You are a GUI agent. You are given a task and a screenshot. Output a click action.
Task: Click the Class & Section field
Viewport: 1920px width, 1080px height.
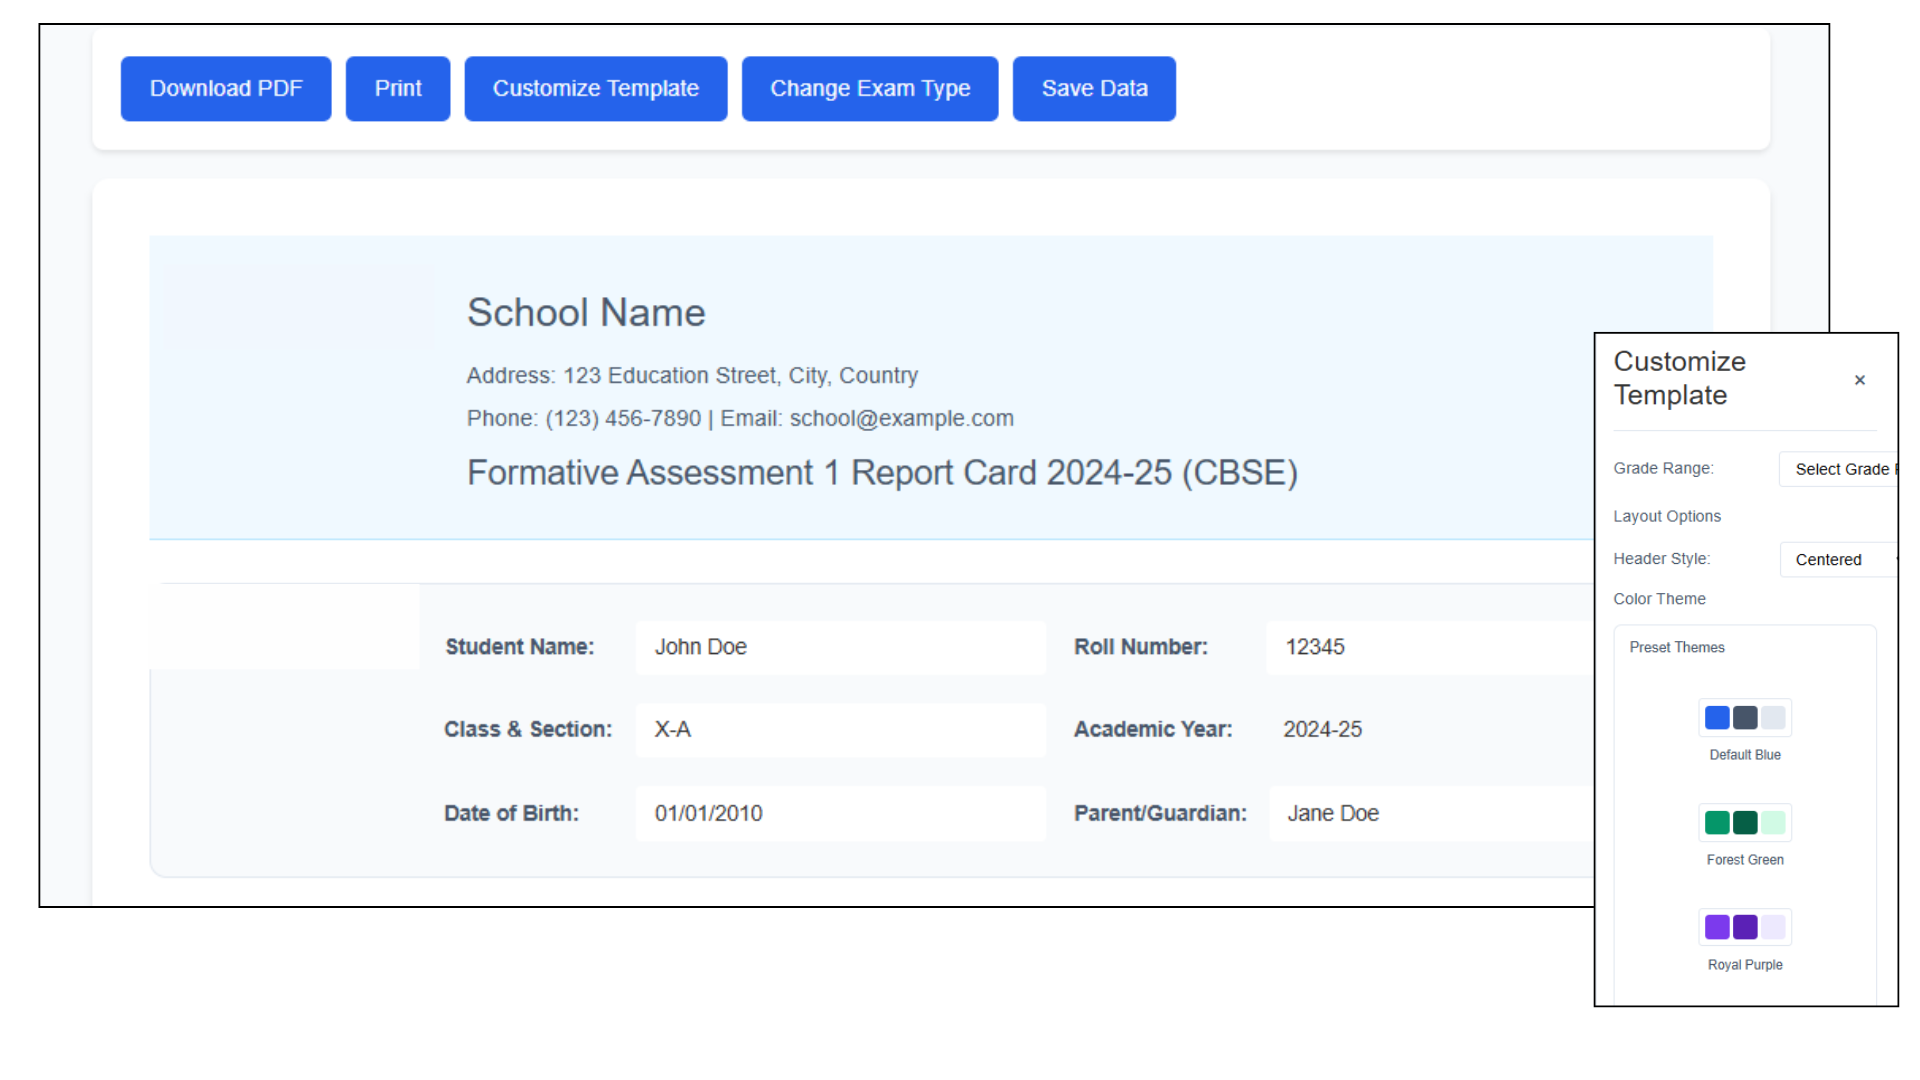click(x=840, y=730)
